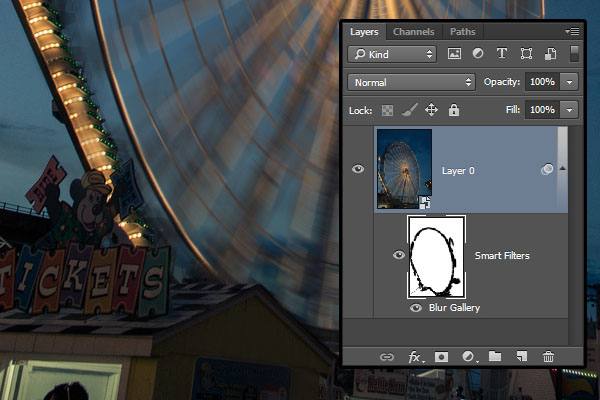Select the Smart Filters mask thumbnail

click(x=437, y=256)
